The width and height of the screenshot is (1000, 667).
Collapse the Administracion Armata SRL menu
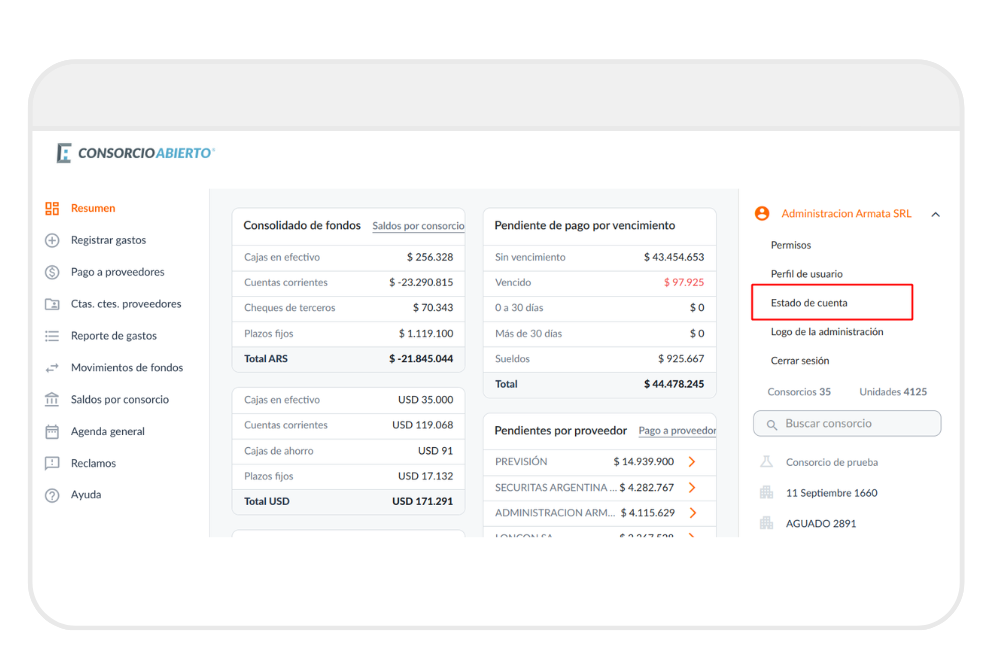tap(935, 214)
